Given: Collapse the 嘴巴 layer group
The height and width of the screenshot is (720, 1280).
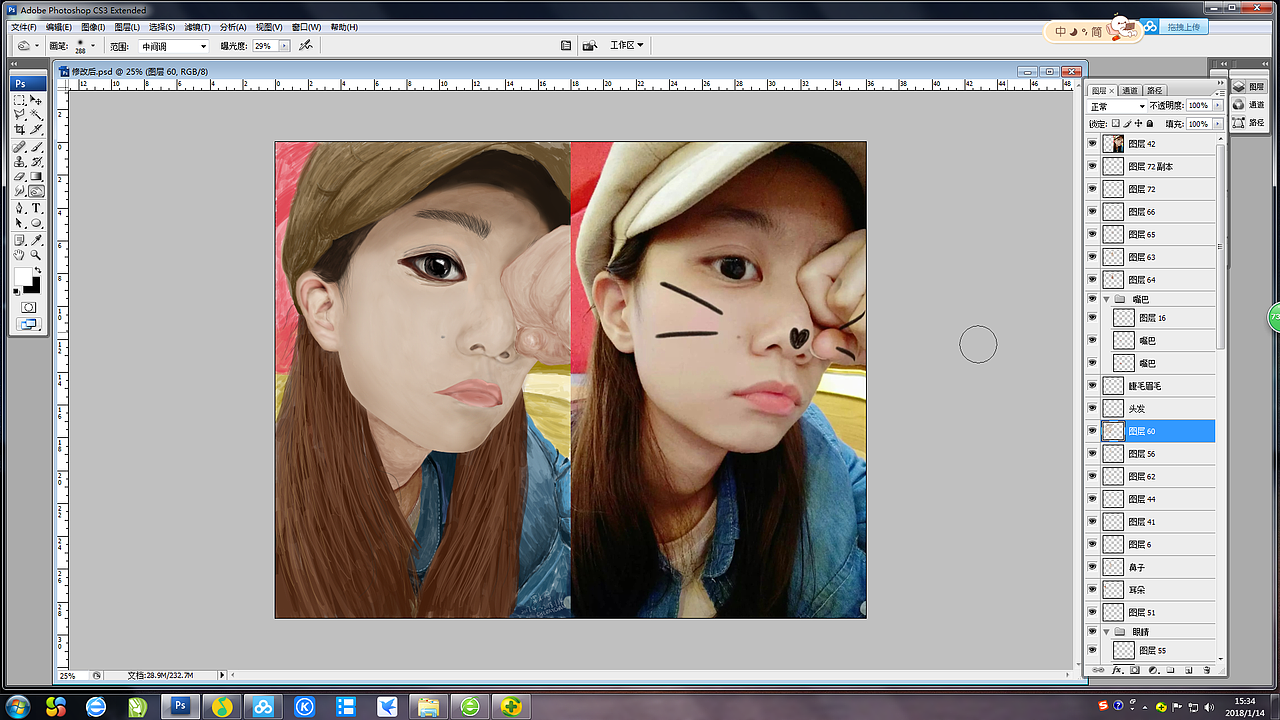Looking at the screenshot, I should (1107, 299).
